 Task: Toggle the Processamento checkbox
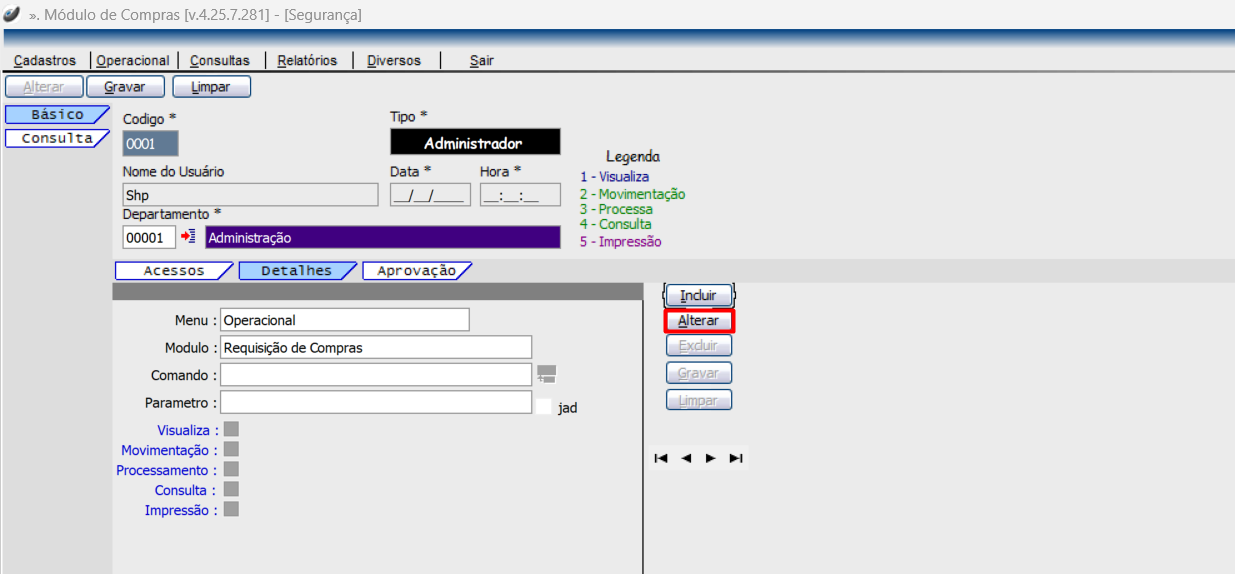coord(231,469)
